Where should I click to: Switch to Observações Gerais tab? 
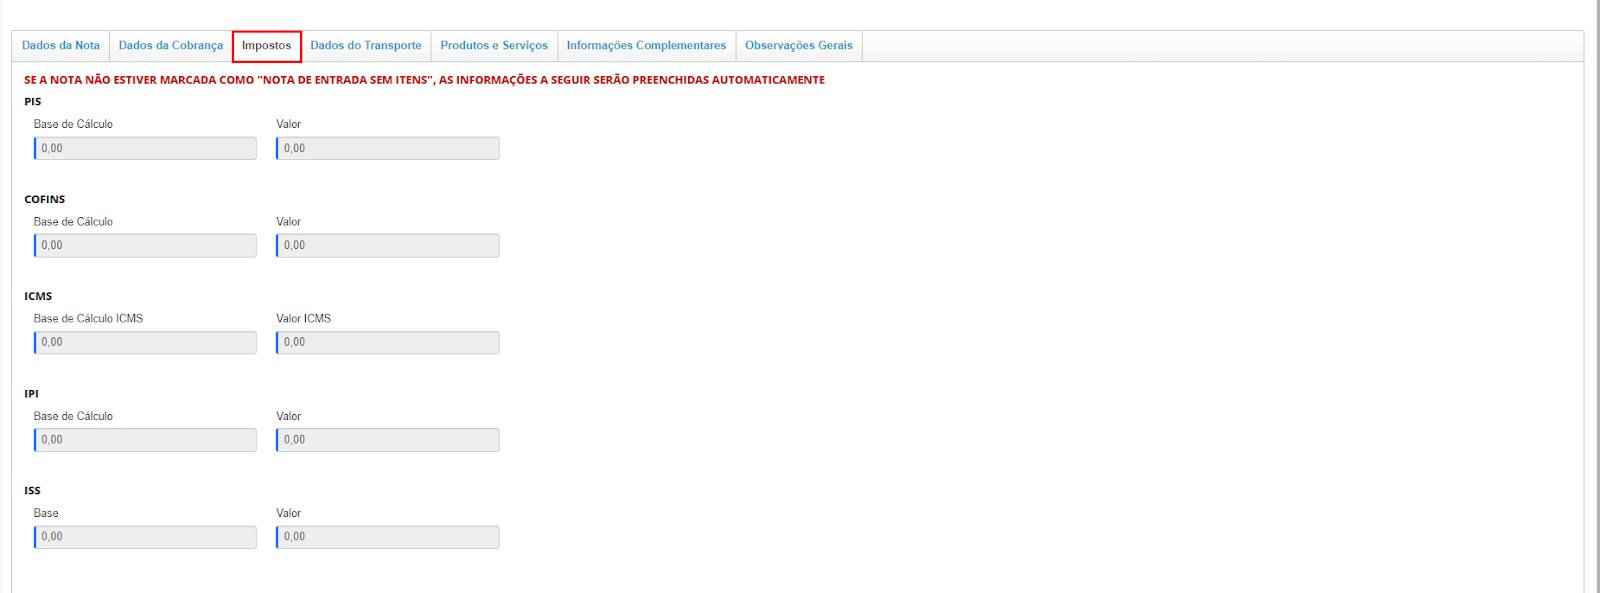[x=799, y=46]
